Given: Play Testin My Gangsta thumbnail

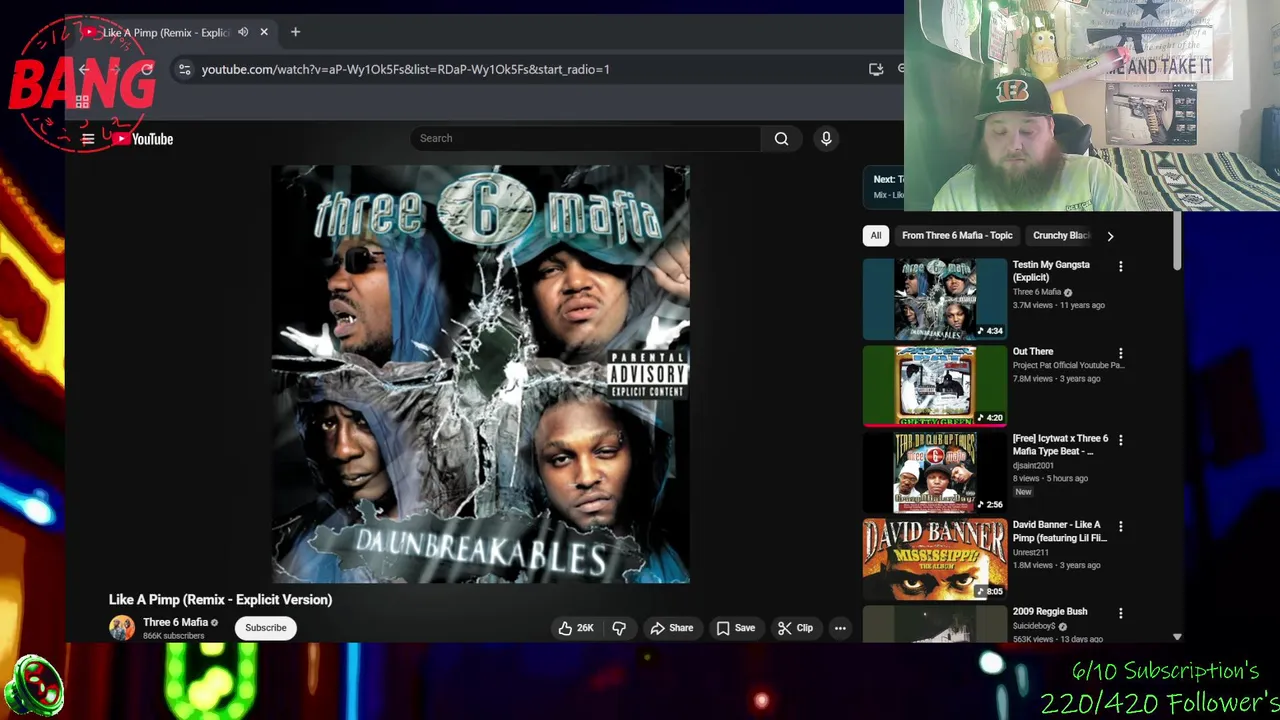Looking at the screenshot, I should click(x=935, y=299).
